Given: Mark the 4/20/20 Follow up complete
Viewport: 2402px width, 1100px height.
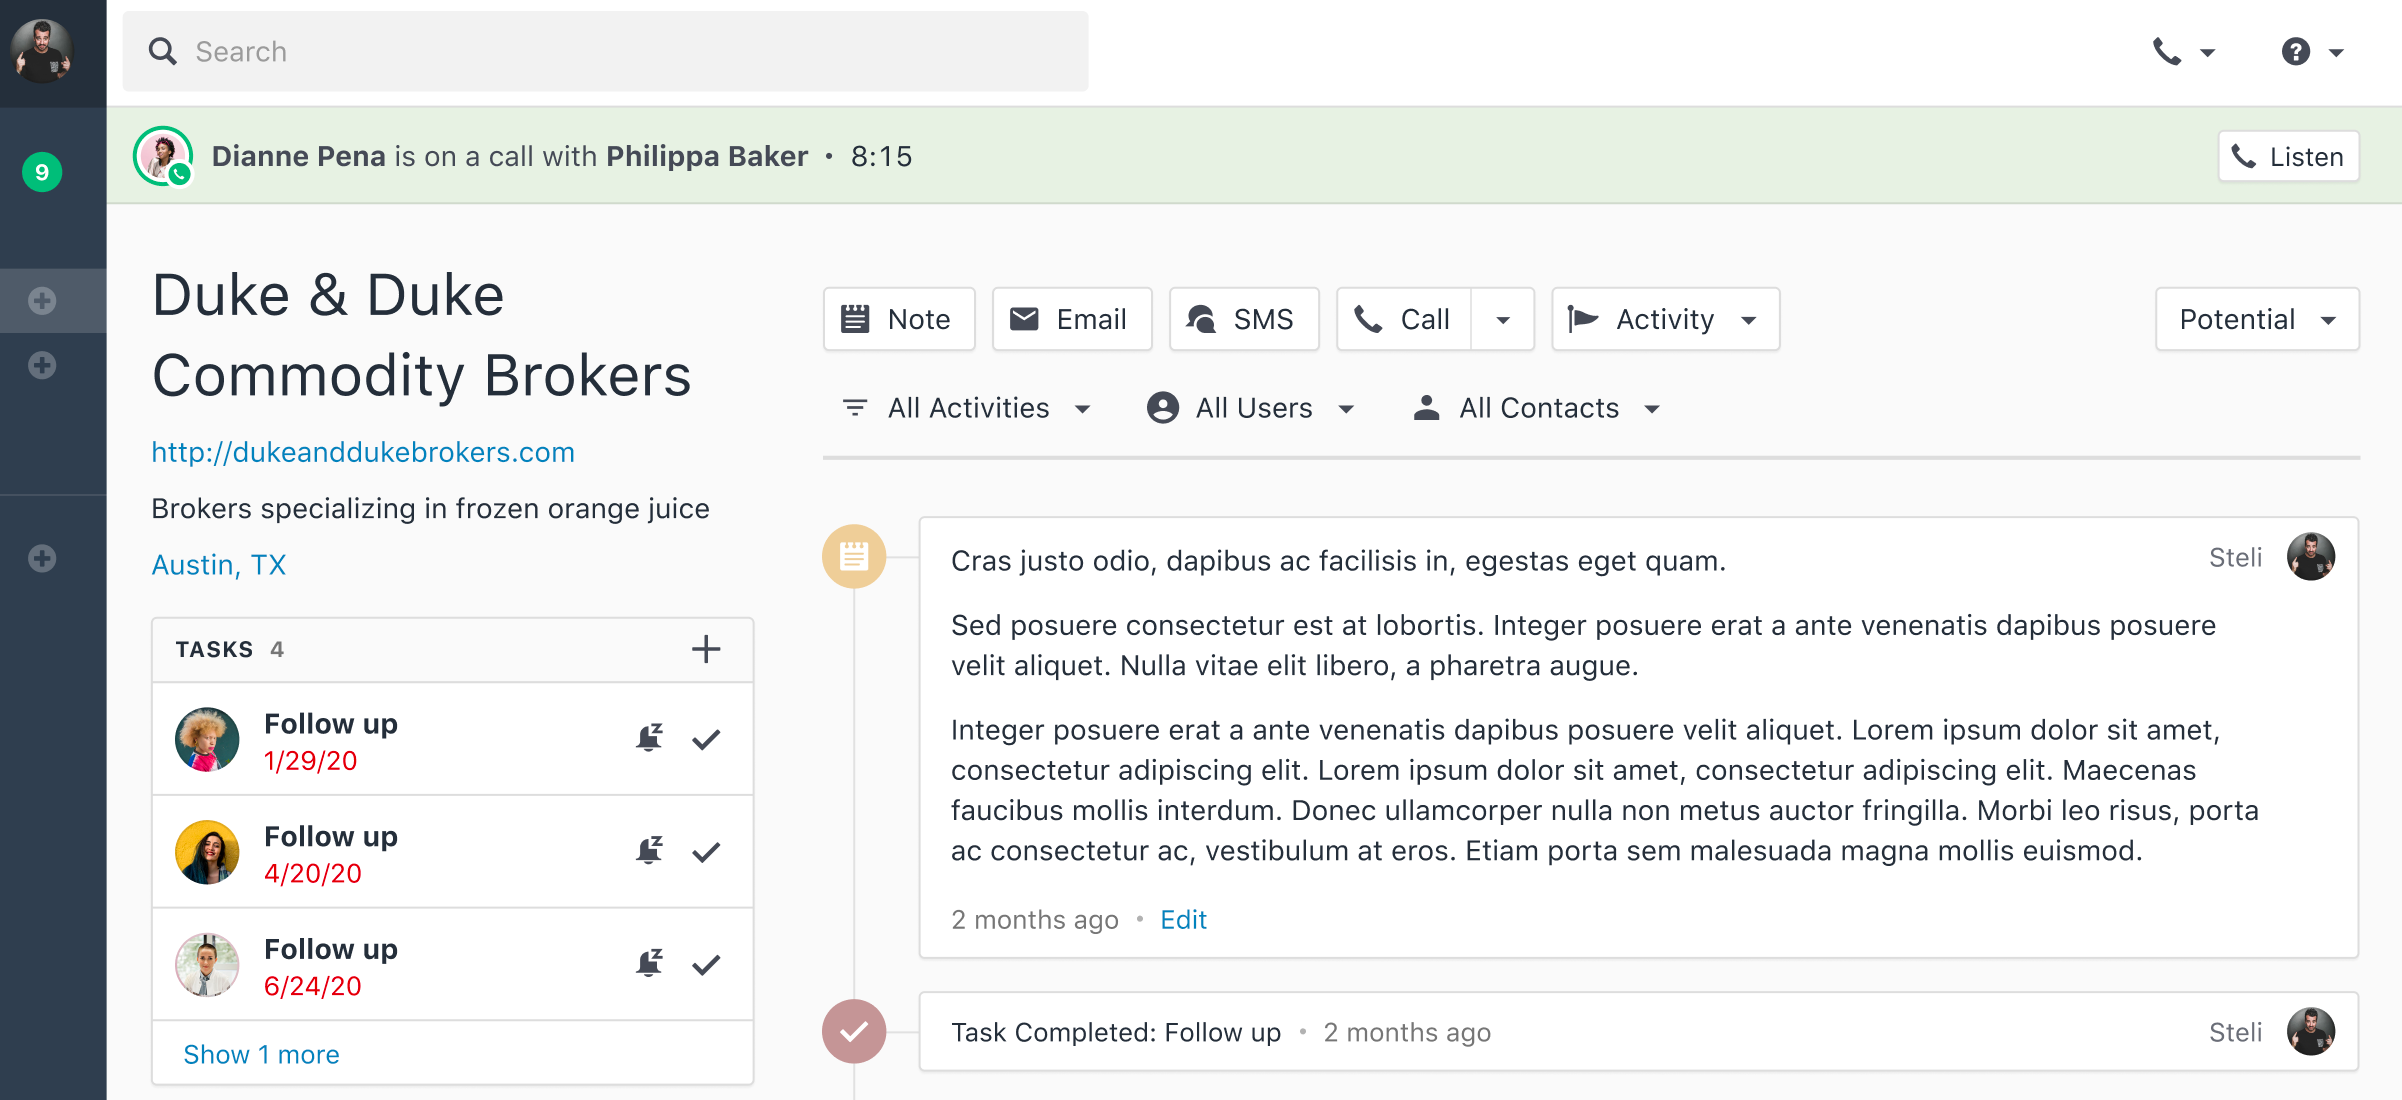Looking at the screenshot, I should (706, 852).
